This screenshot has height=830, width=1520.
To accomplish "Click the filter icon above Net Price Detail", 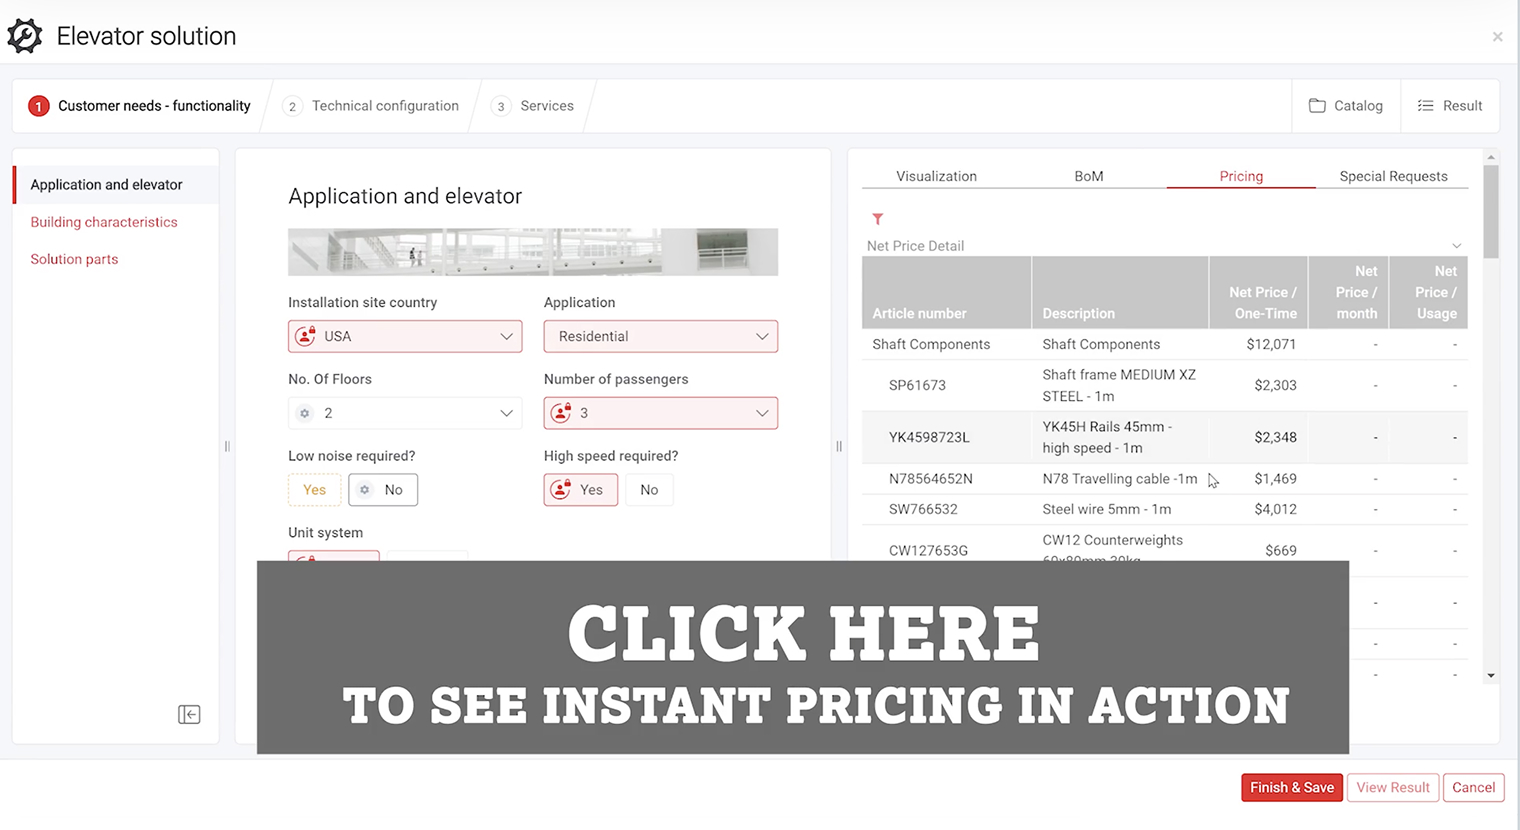I will tap(877, 219).
